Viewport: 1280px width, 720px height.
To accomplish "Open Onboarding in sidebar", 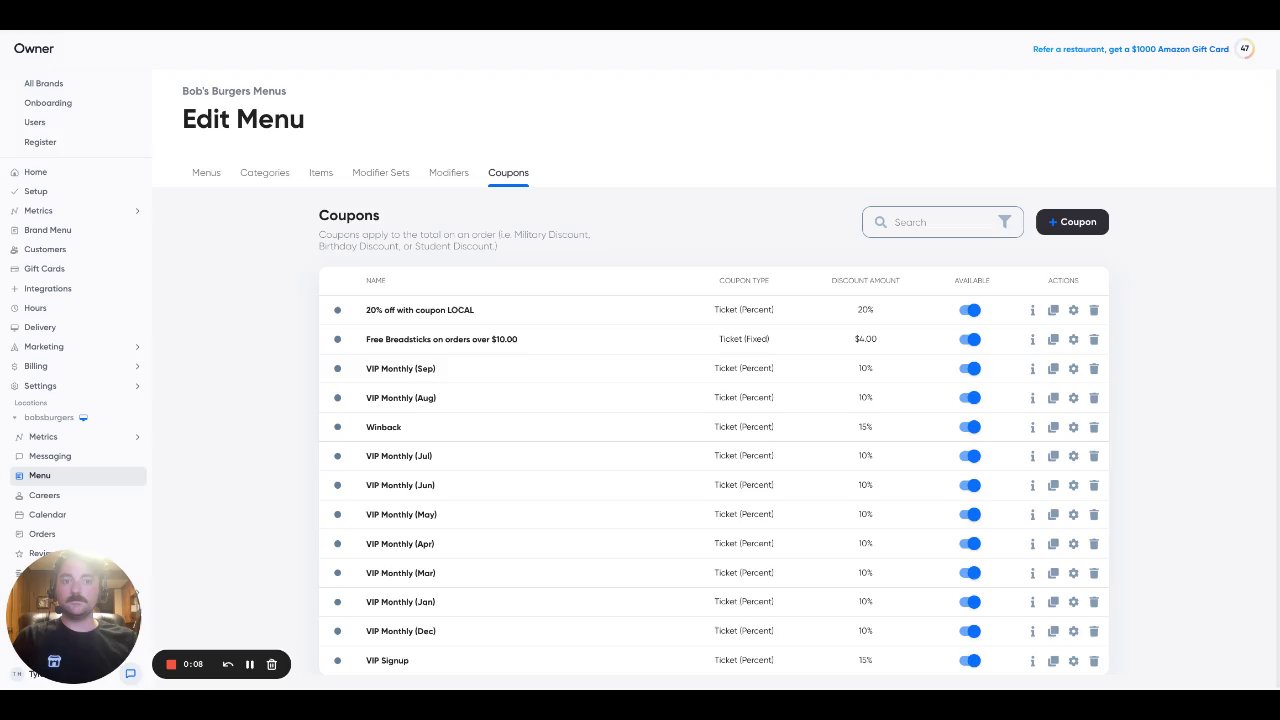I will (x=48, y=103).
